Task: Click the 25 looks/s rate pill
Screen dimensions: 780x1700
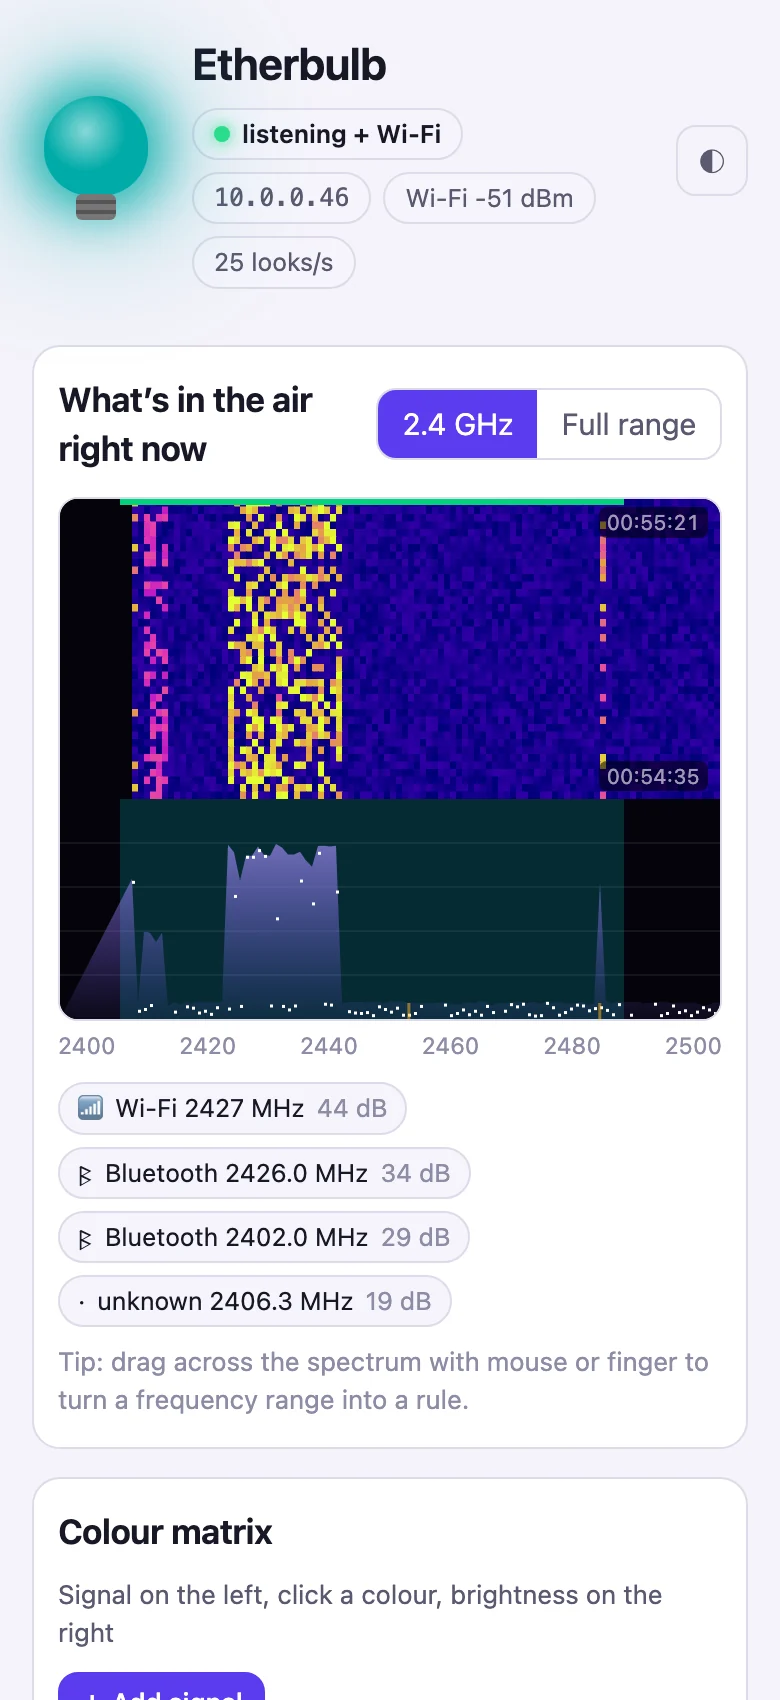Action: coord(274,262)
